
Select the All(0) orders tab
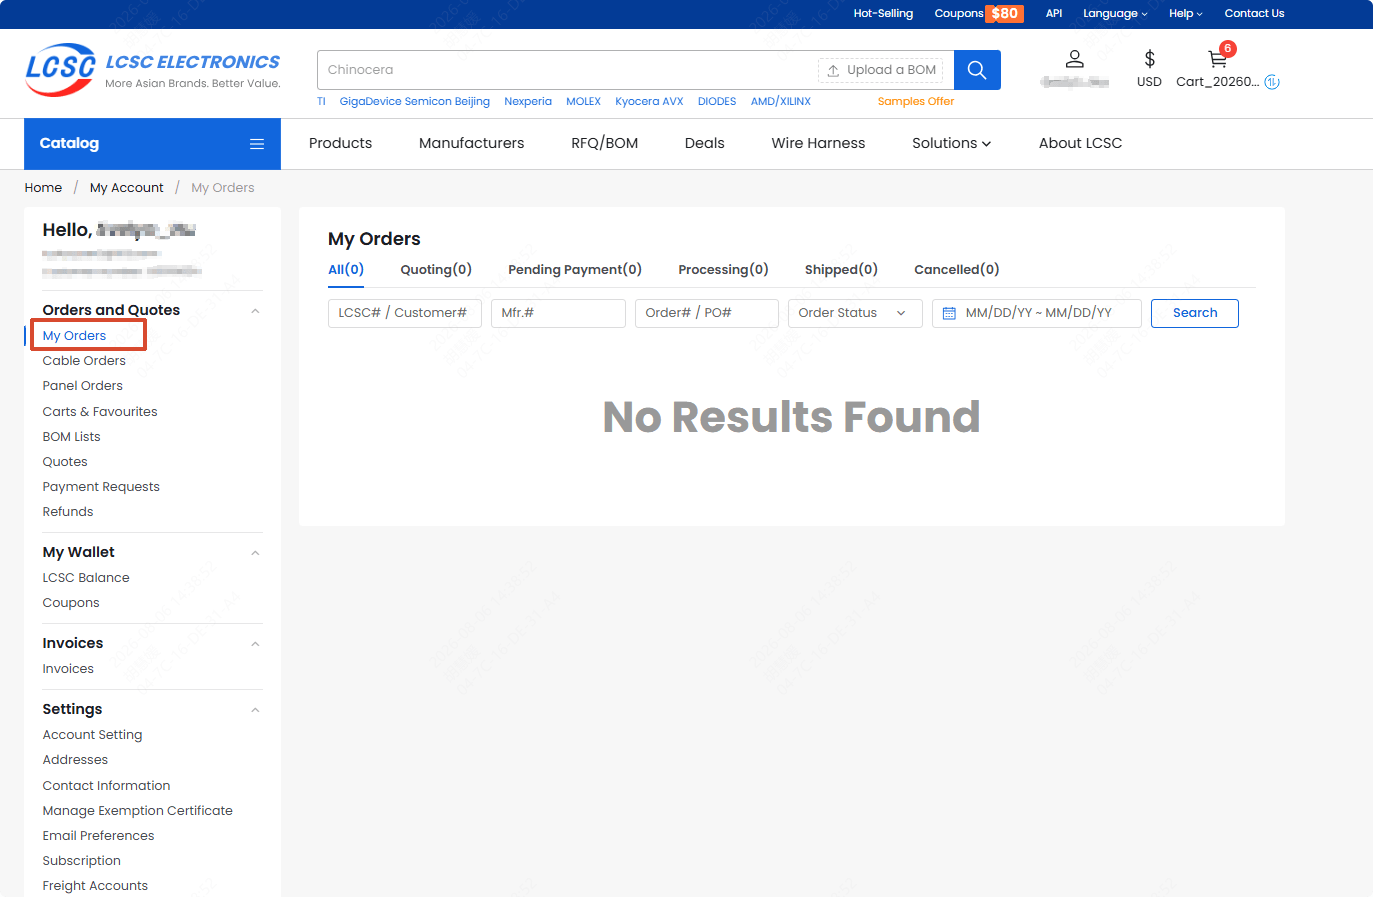pos(346,269)
